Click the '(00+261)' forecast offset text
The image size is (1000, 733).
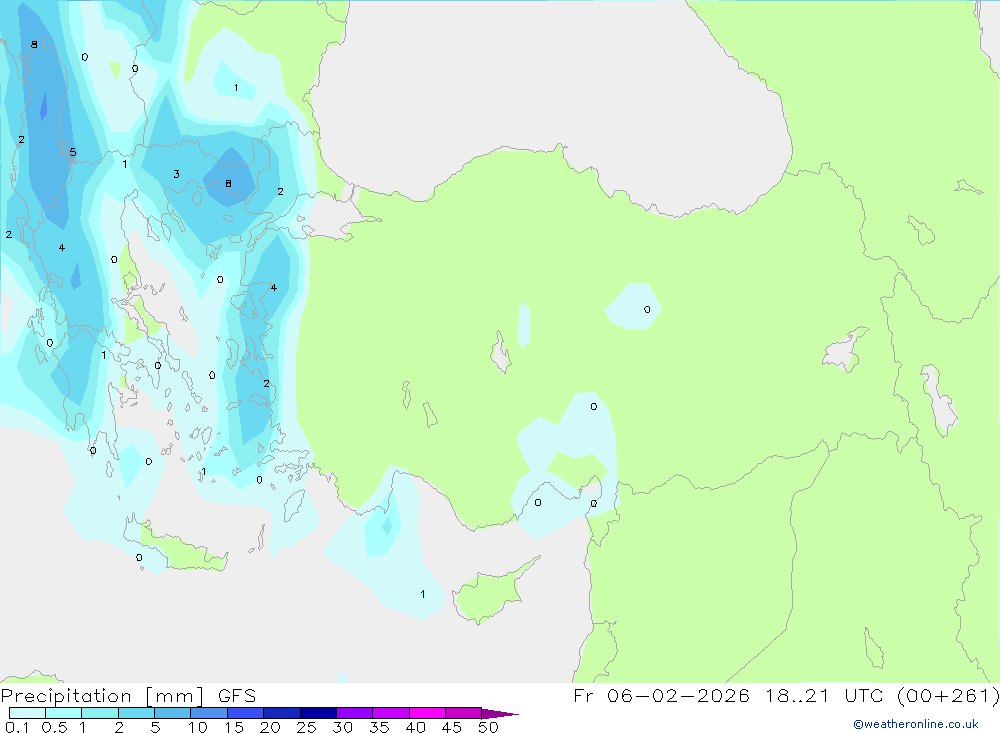pyautogui.click(x=948, y=695)
